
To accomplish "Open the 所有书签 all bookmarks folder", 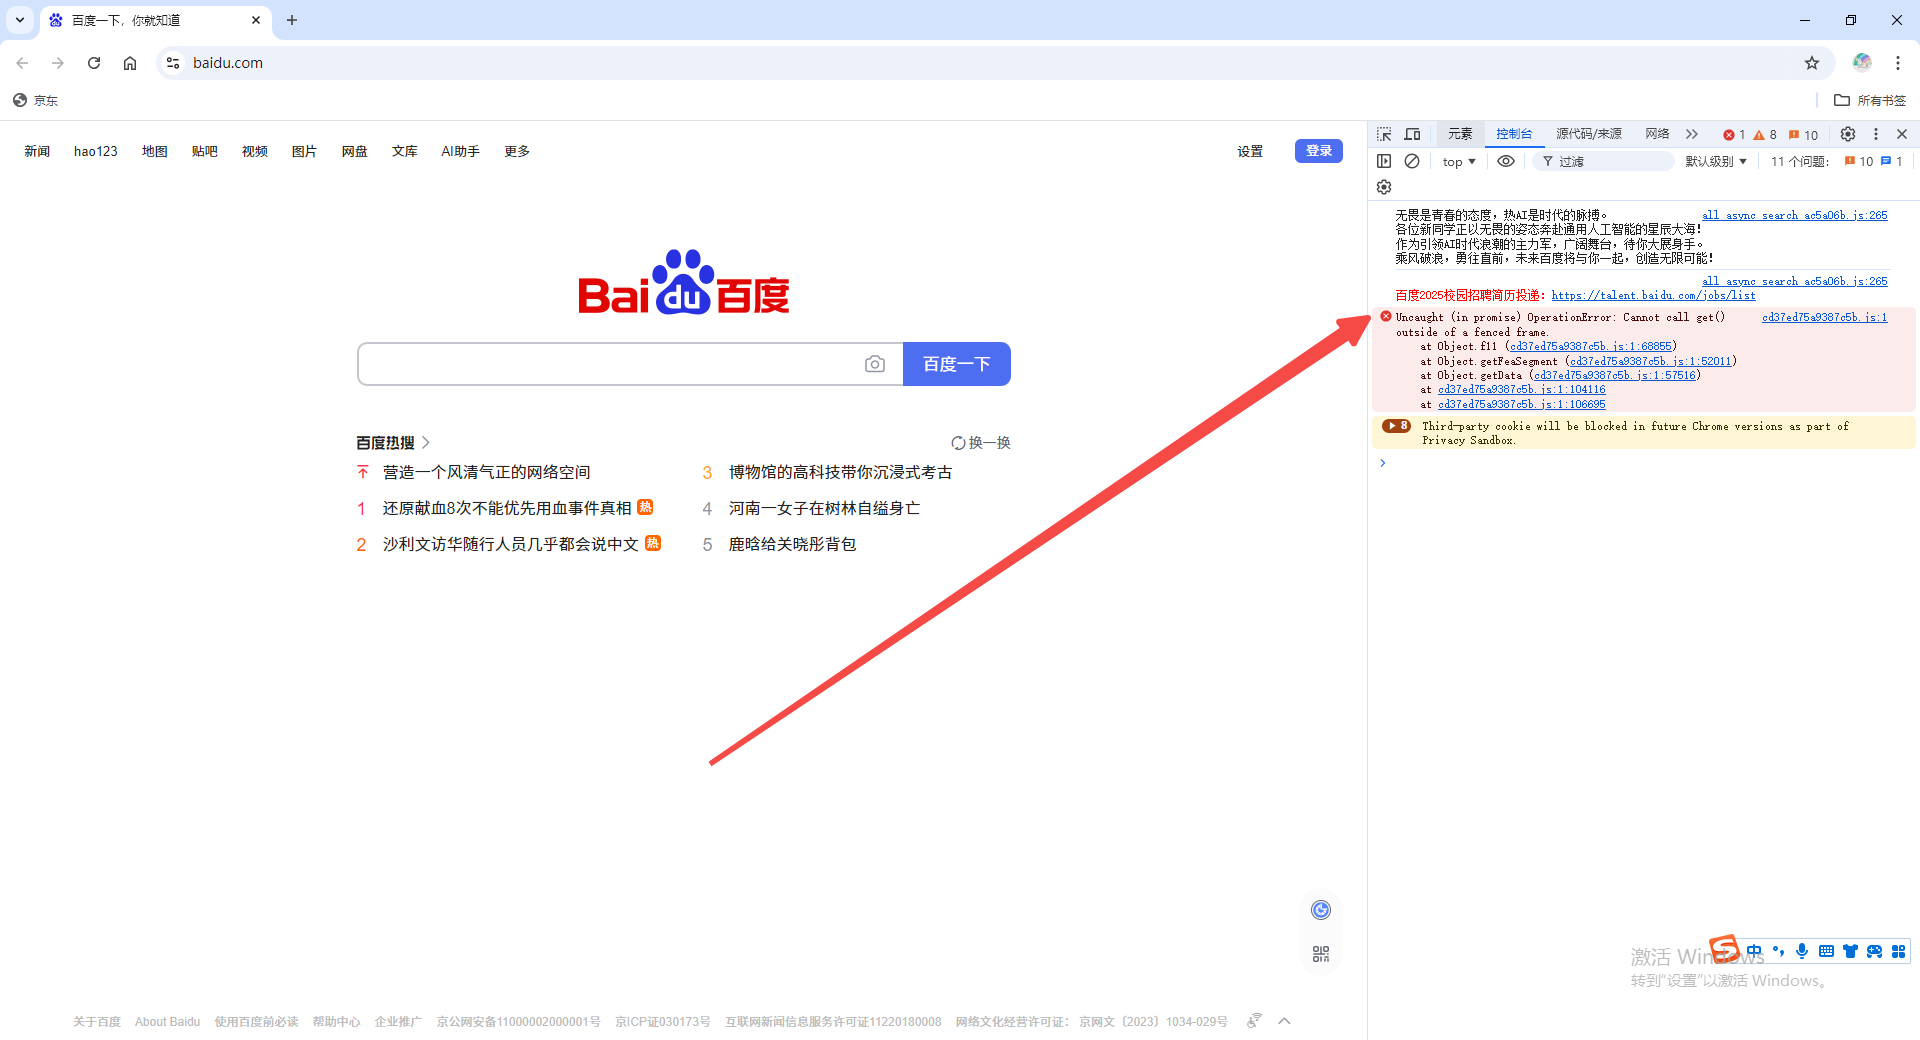I will pos(1870,100).
